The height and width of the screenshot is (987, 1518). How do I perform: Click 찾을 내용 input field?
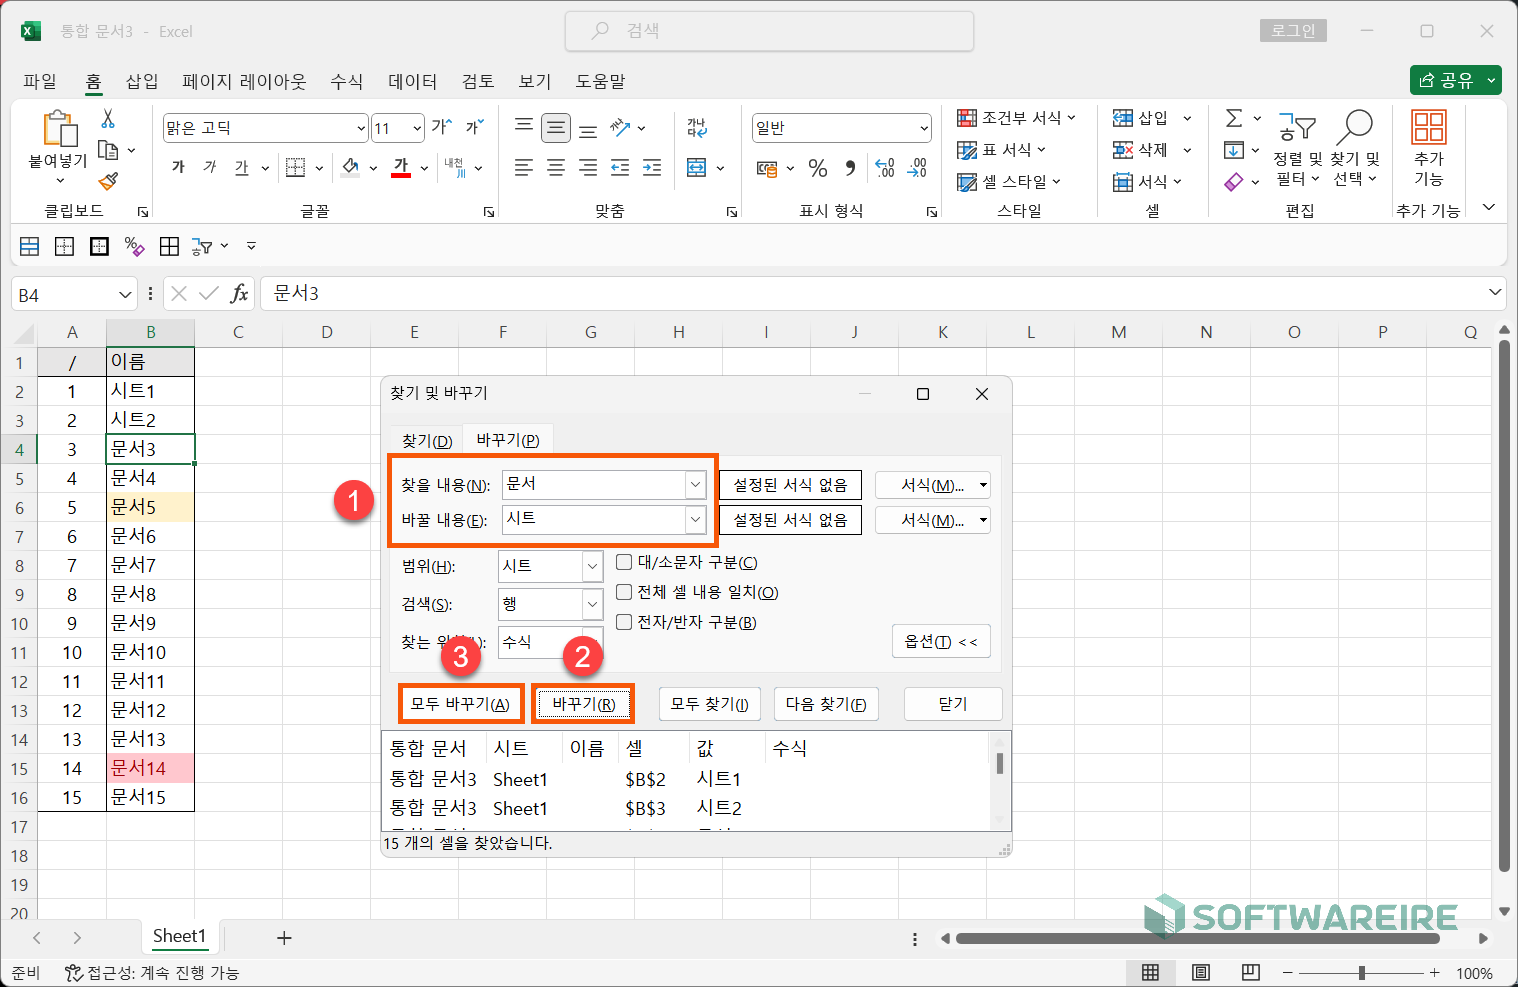point(594,484)
